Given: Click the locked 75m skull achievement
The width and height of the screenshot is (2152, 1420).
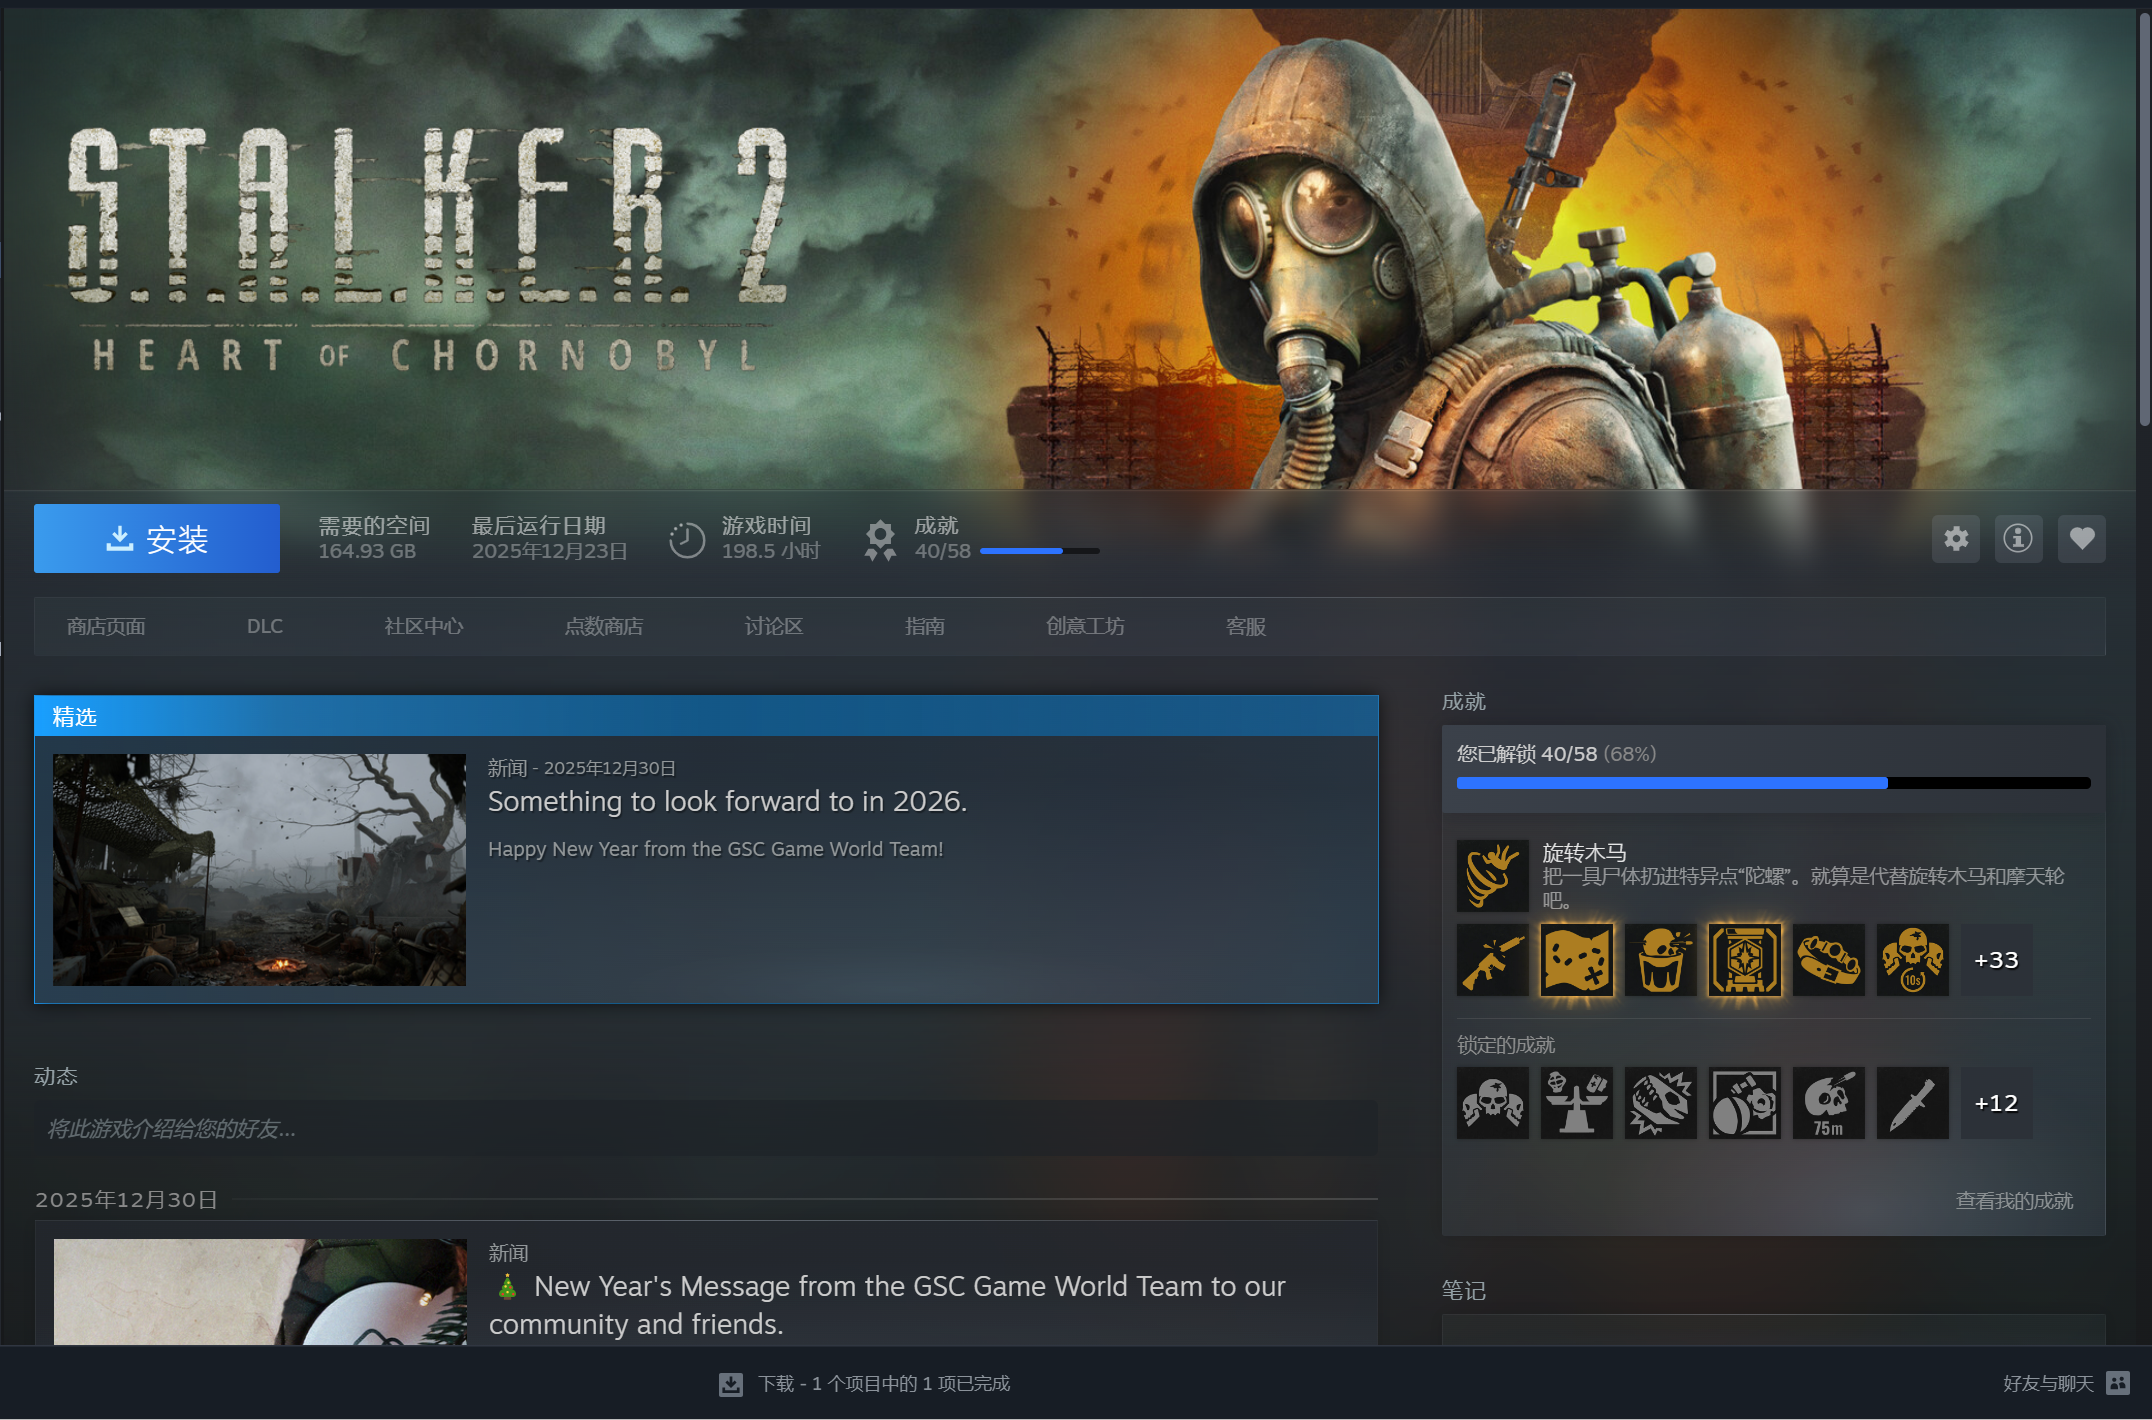Looking at the screenshot, I should click(1828, 1103).
